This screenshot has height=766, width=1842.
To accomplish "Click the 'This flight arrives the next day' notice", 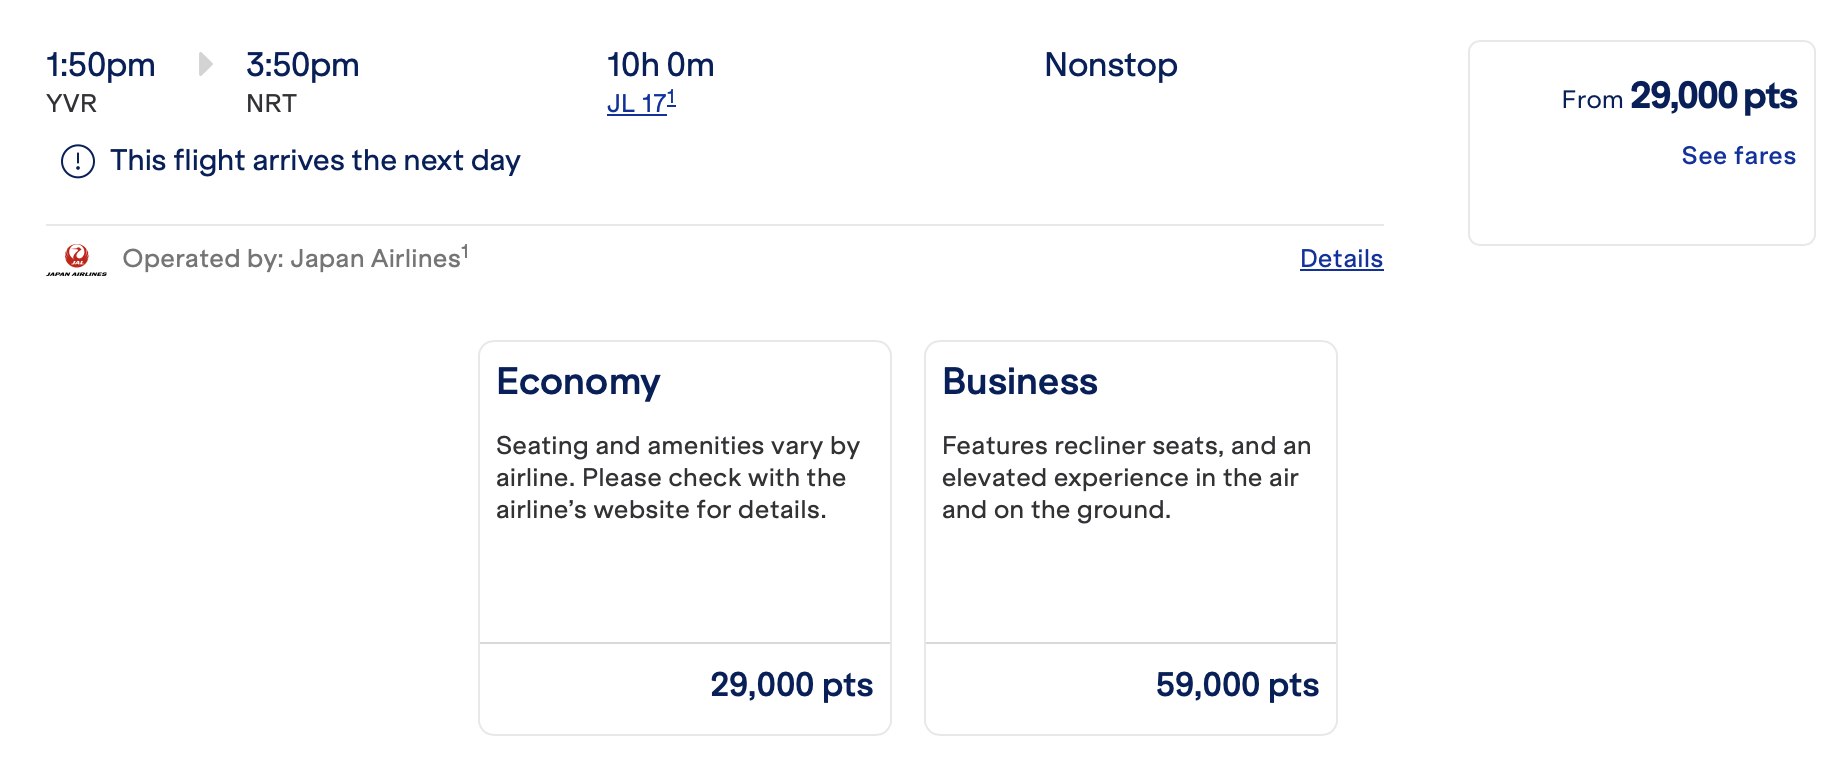I will click(315, 161).
